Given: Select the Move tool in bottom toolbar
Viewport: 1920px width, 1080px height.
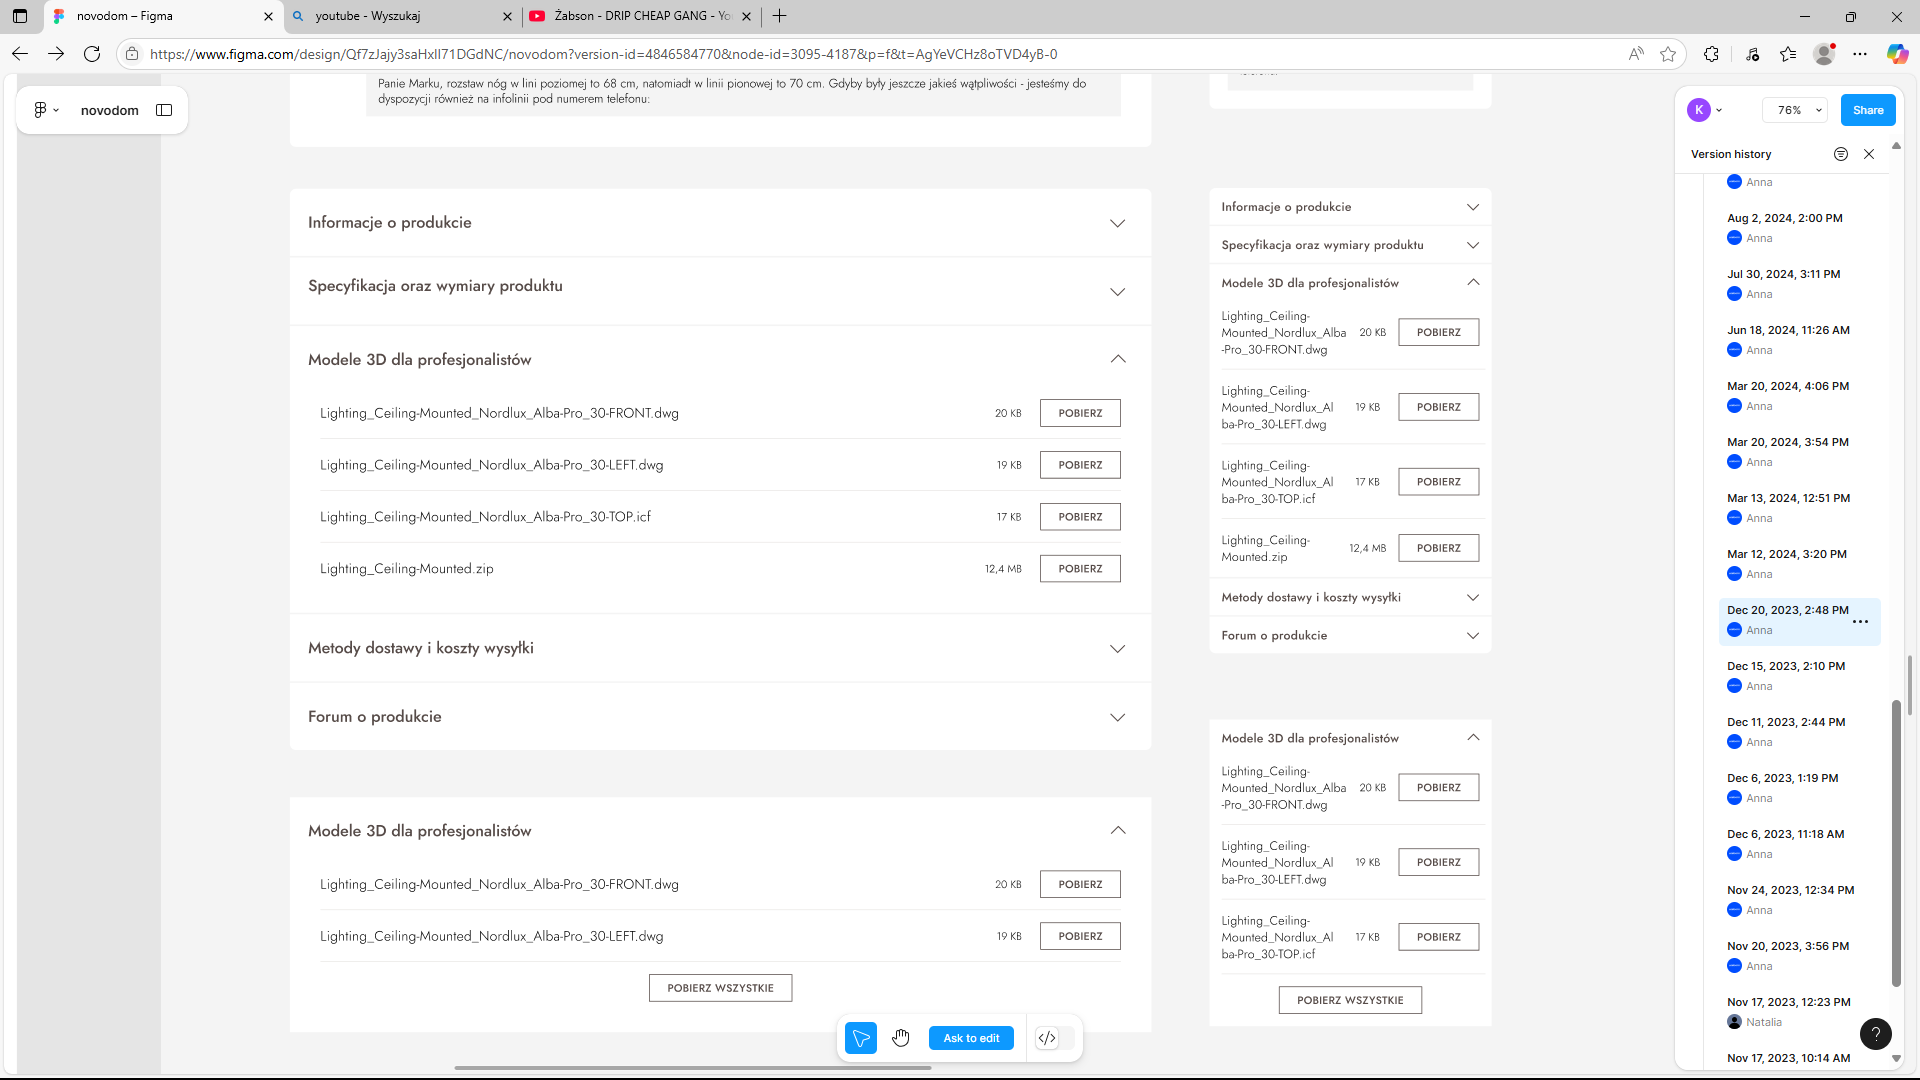Looking at the screenshot, I should pyautogui.click(x=860, y=1038).
